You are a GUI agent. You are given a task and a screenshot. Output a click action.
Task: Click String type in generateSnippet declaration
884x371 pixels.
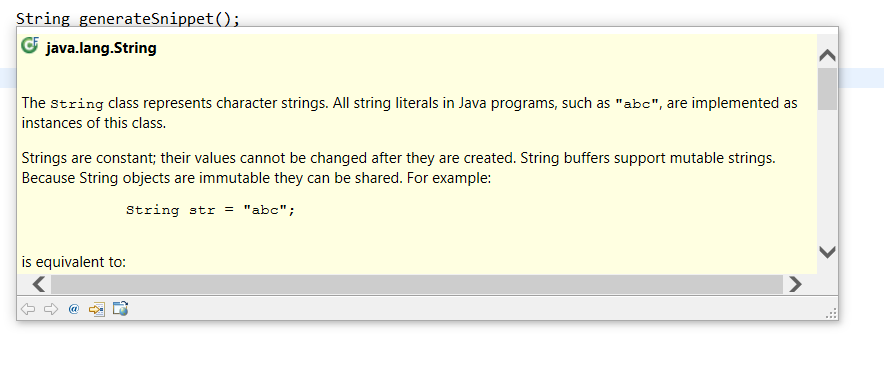(43, 19)
